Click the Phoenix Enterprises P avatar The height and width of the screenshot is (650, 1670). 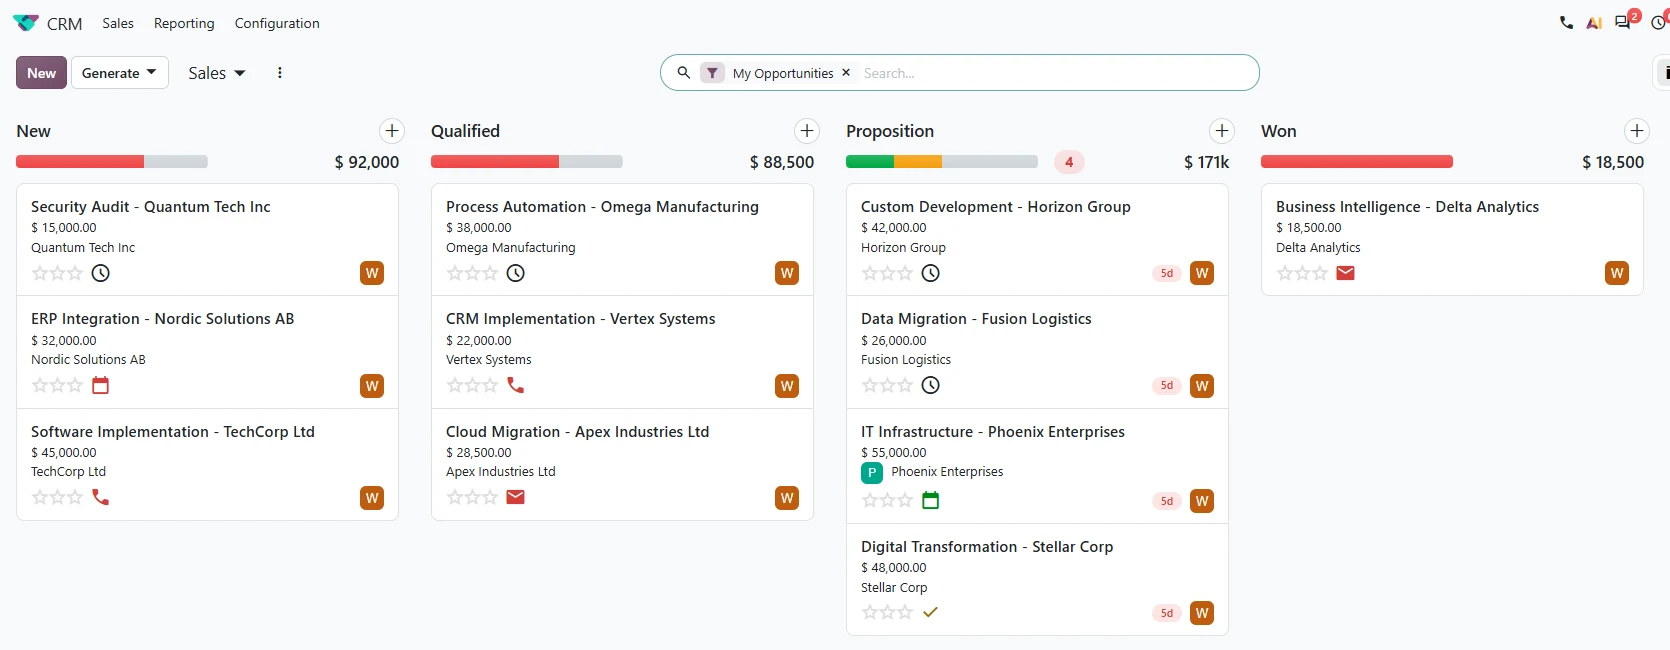872,473
